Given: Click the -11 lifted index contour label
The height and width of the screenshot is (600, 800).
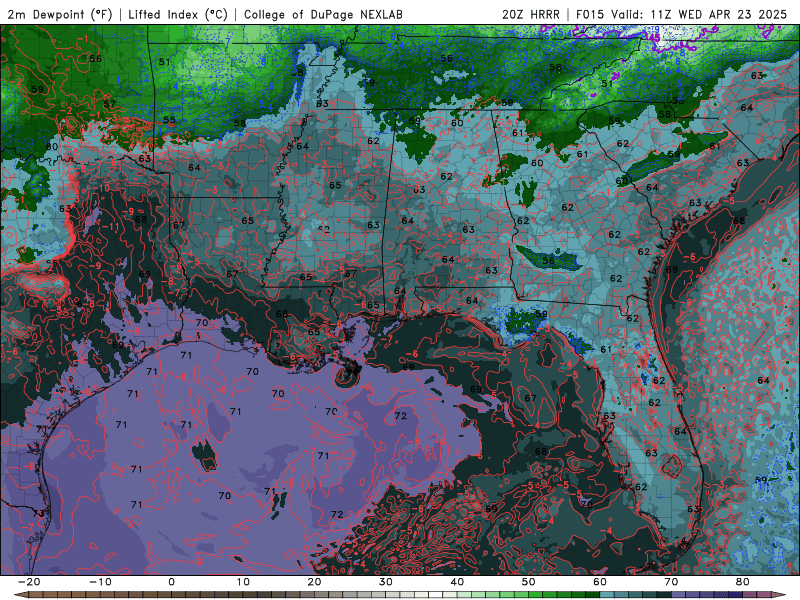Looking at the screenshot, I should pyautogui.click(x=110, y=227).
